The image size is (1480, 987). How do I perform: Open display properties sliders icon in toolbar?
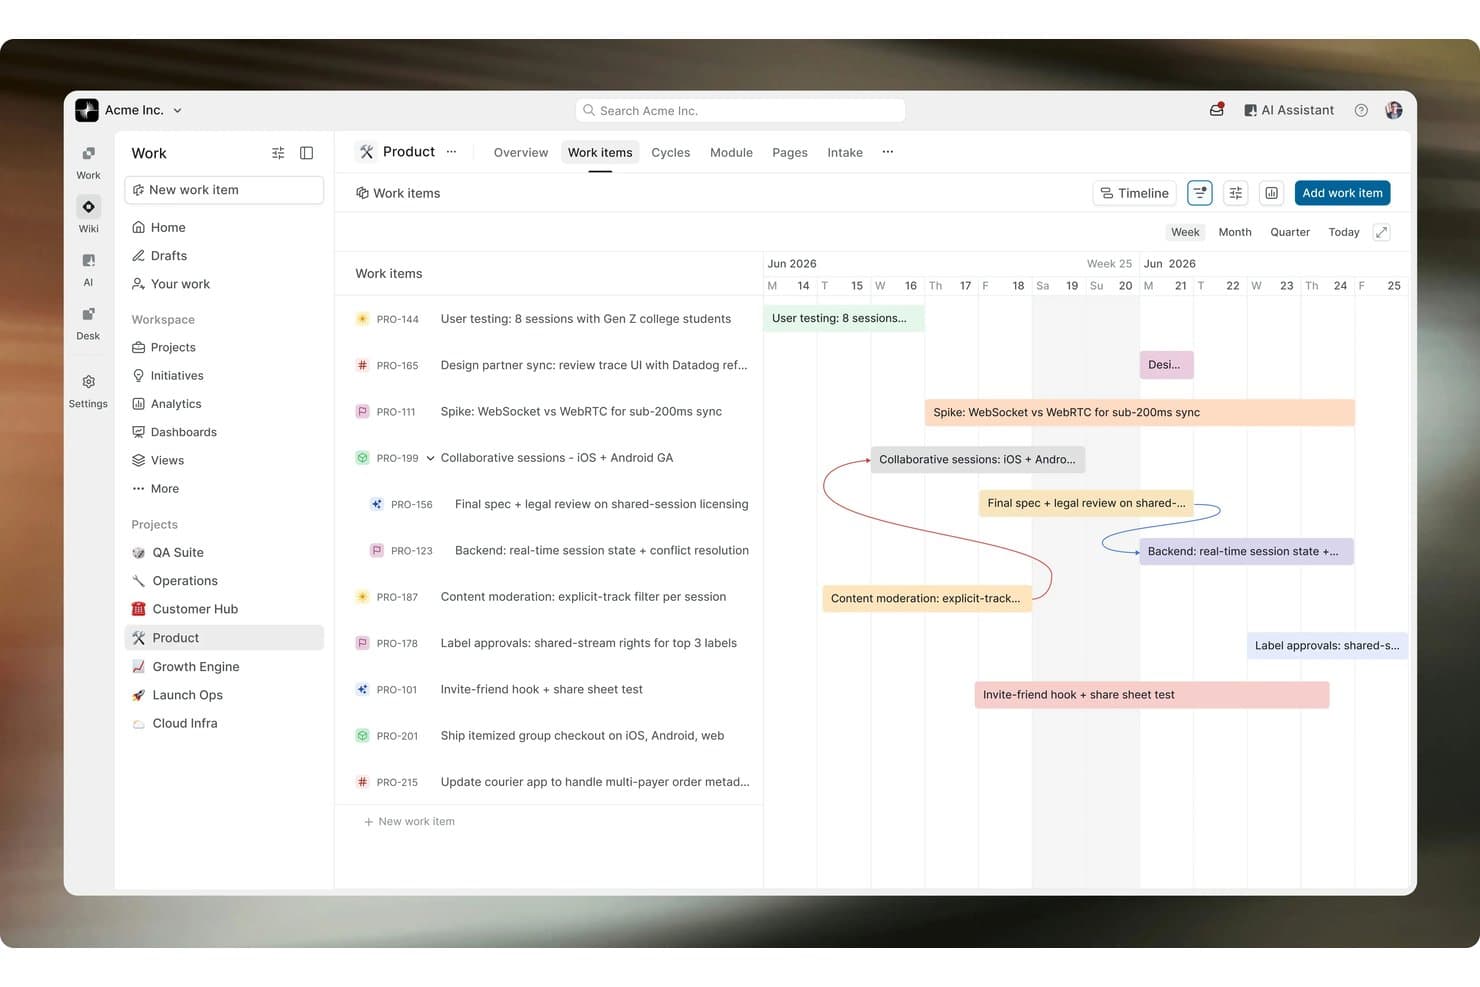click(x=1236, y=193)
